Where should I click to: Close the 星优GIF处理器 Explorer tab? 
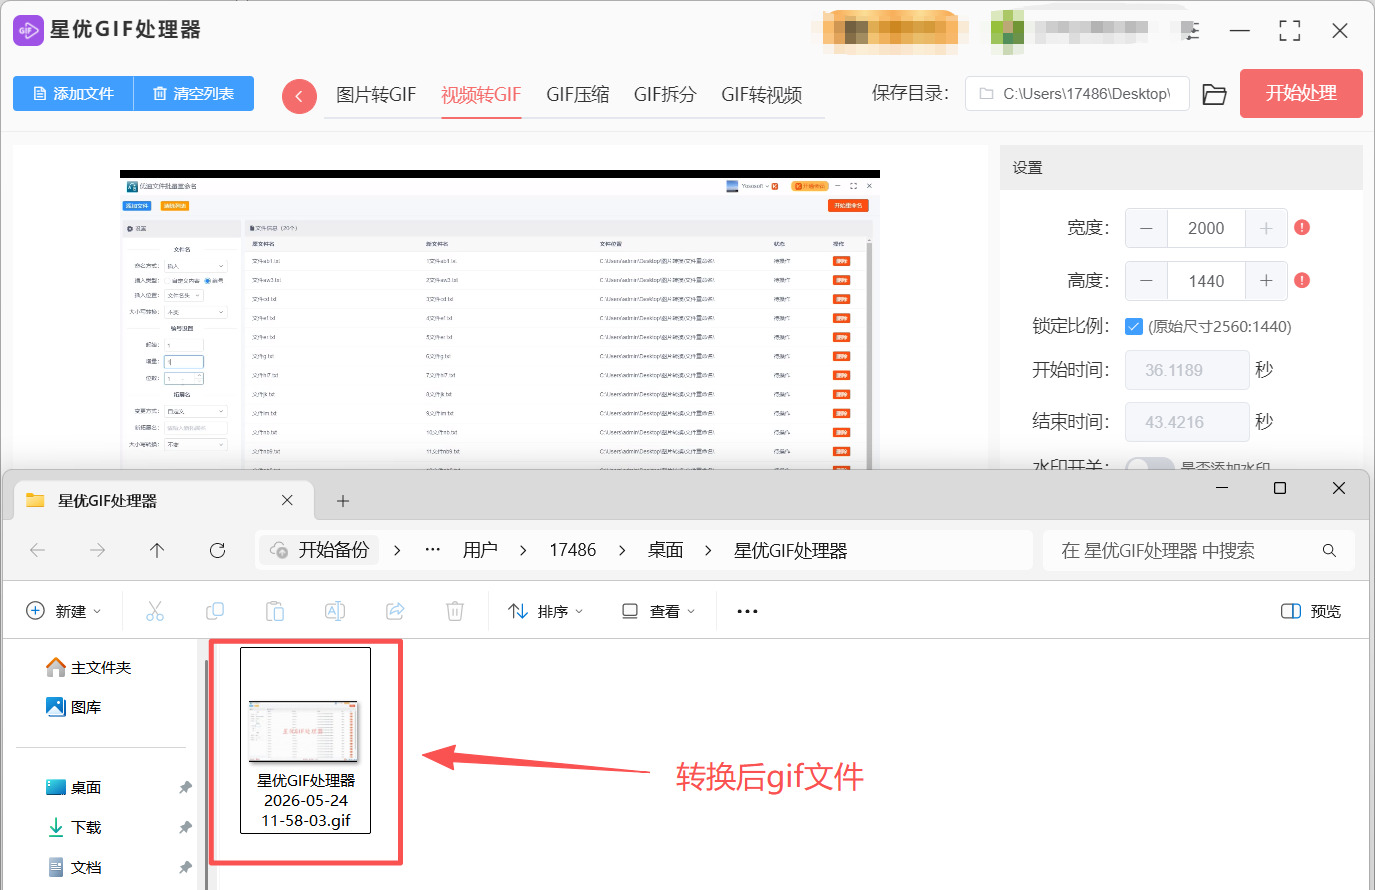(x=287, y=500)
